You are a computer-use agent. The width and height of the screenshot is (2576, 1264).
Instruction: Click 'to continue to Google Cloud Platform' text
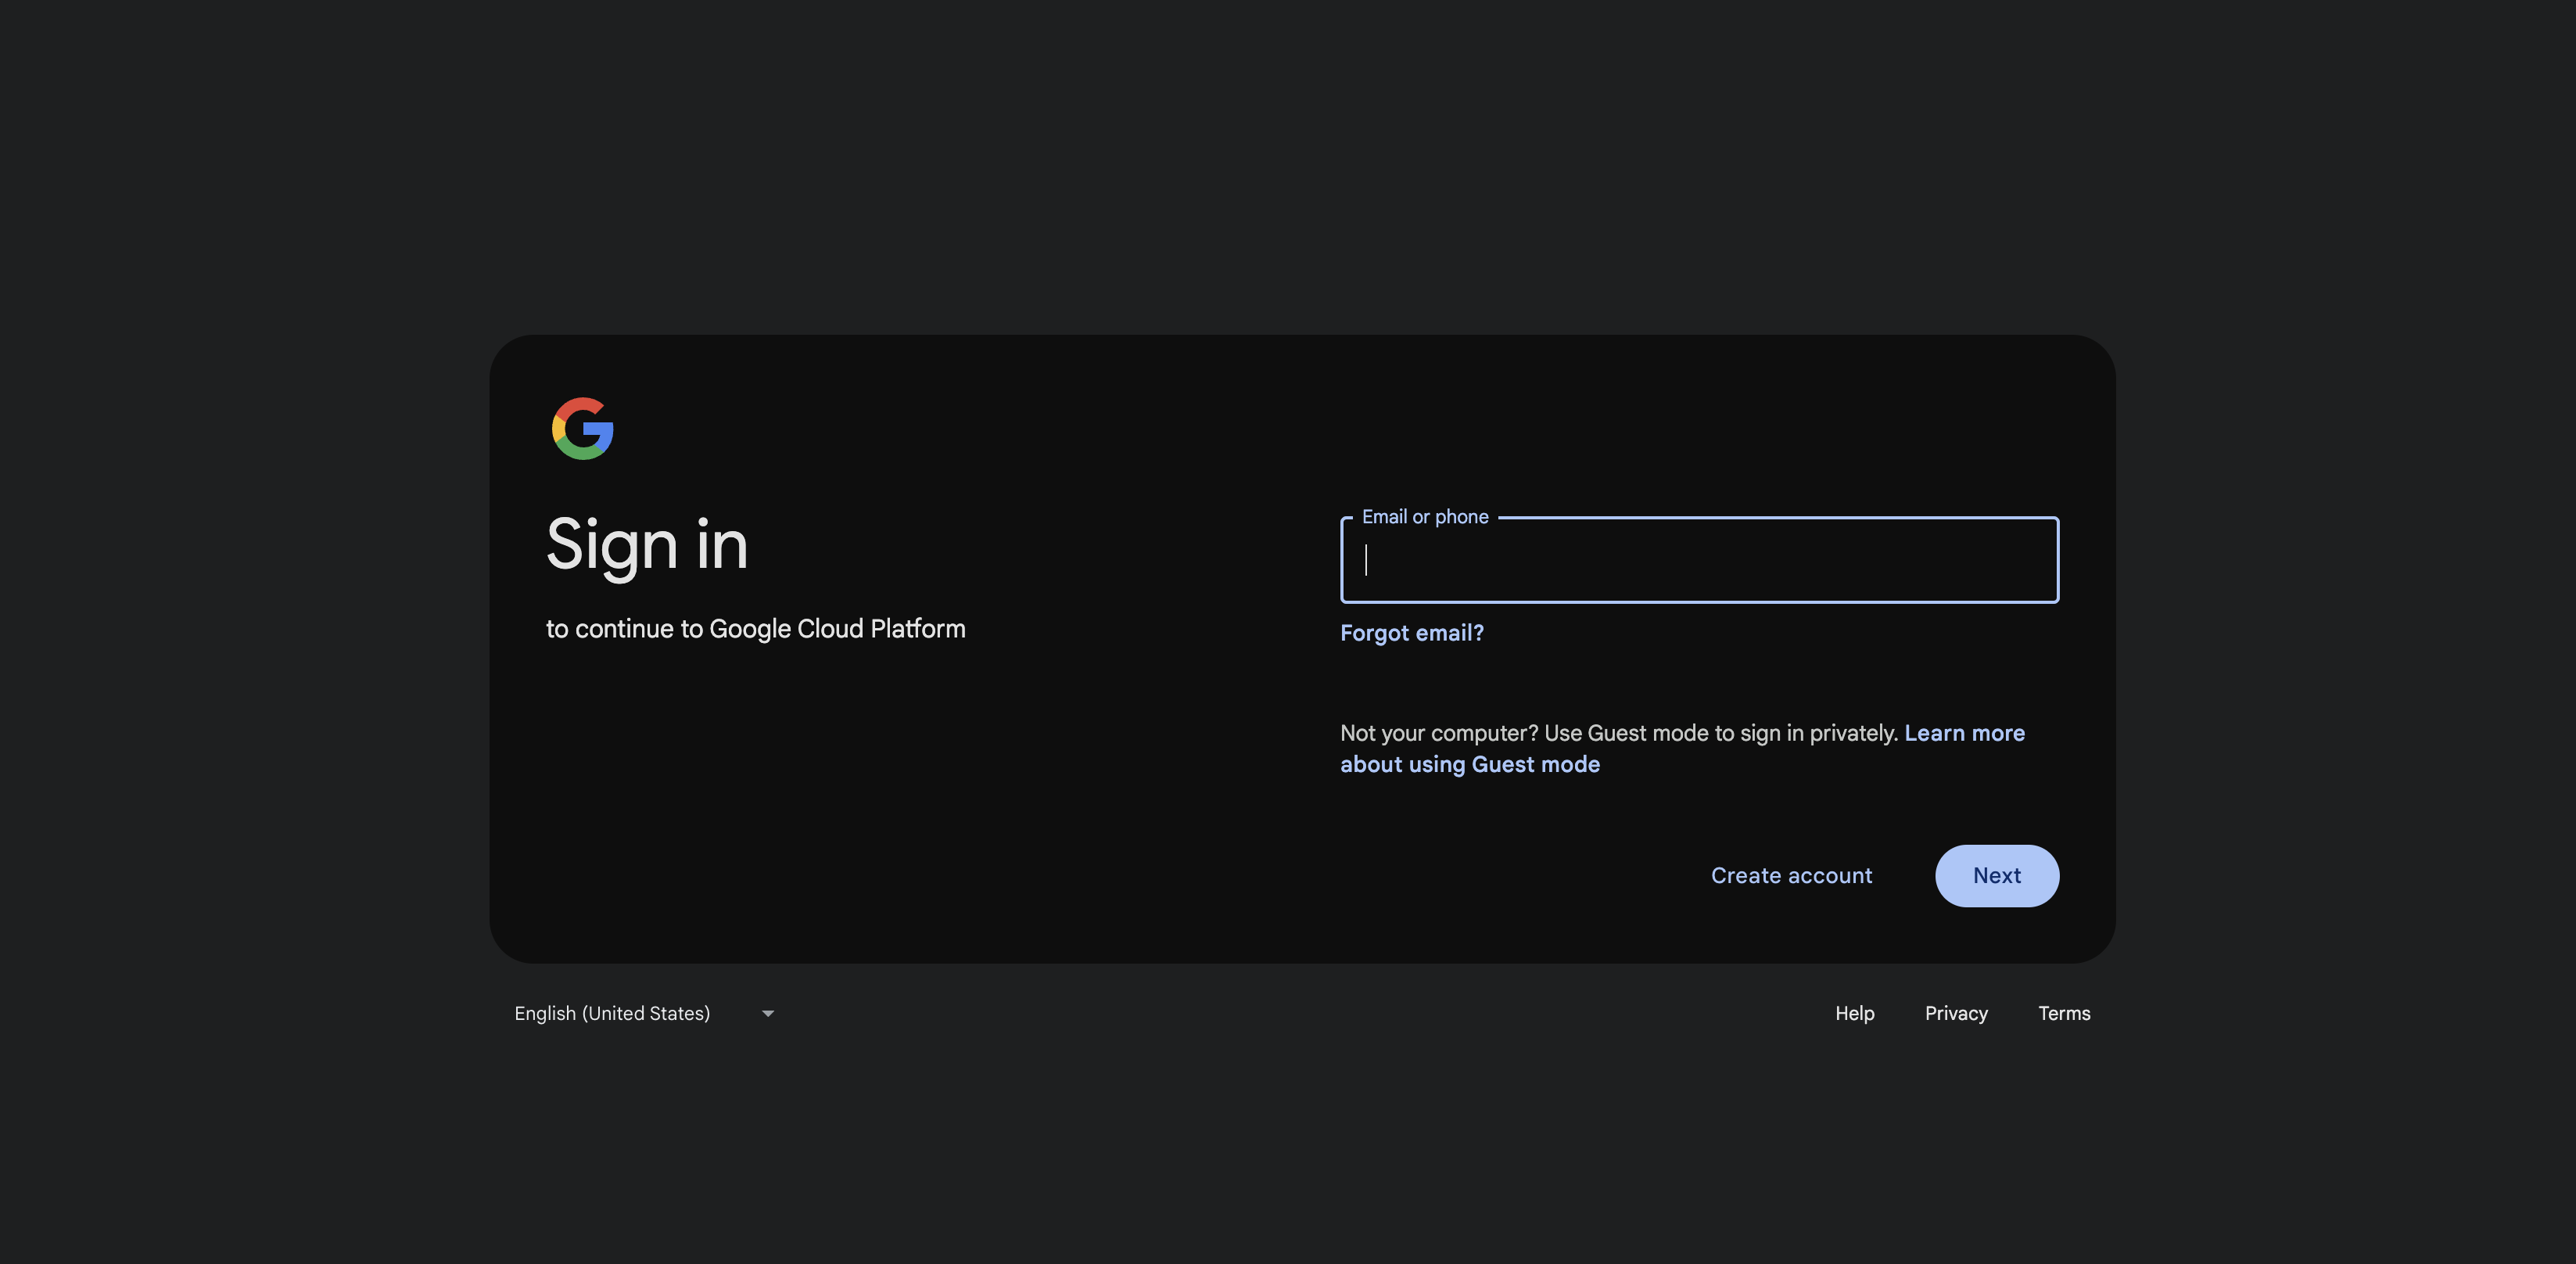(755, 629)
